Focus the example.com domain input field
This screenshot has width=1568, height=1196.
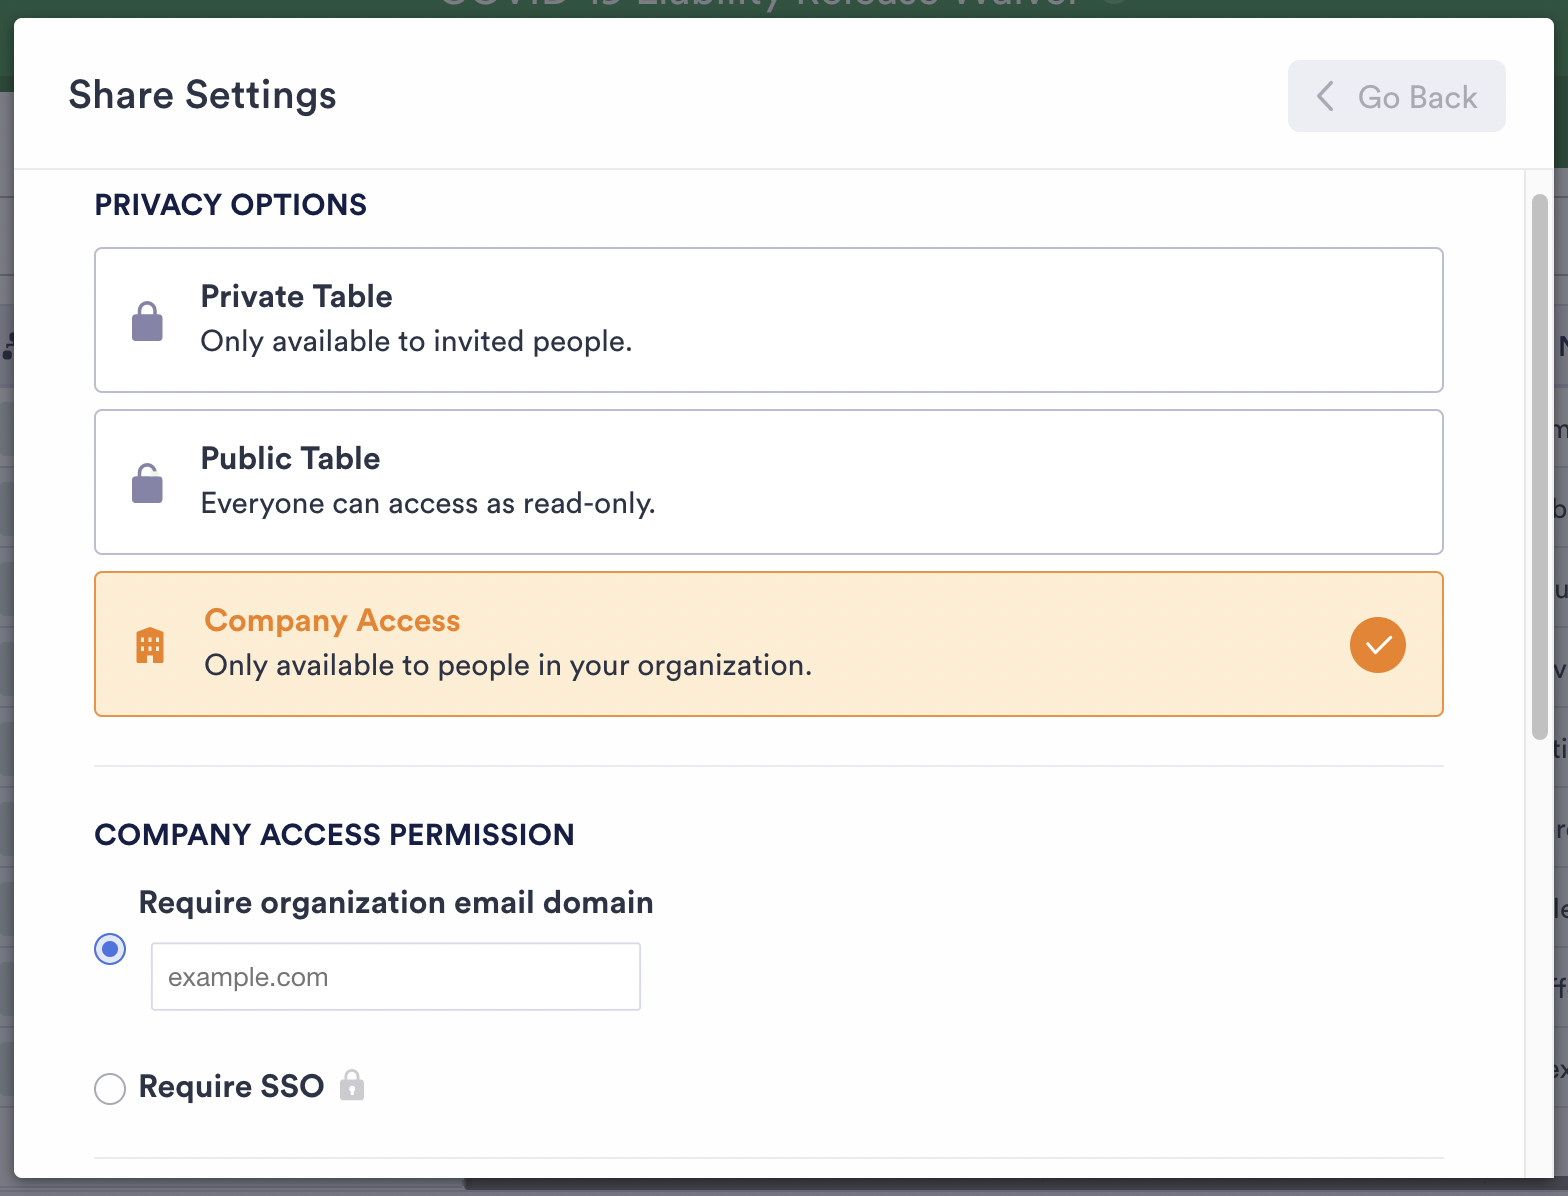pyautogui.click(x=395, y=977)
